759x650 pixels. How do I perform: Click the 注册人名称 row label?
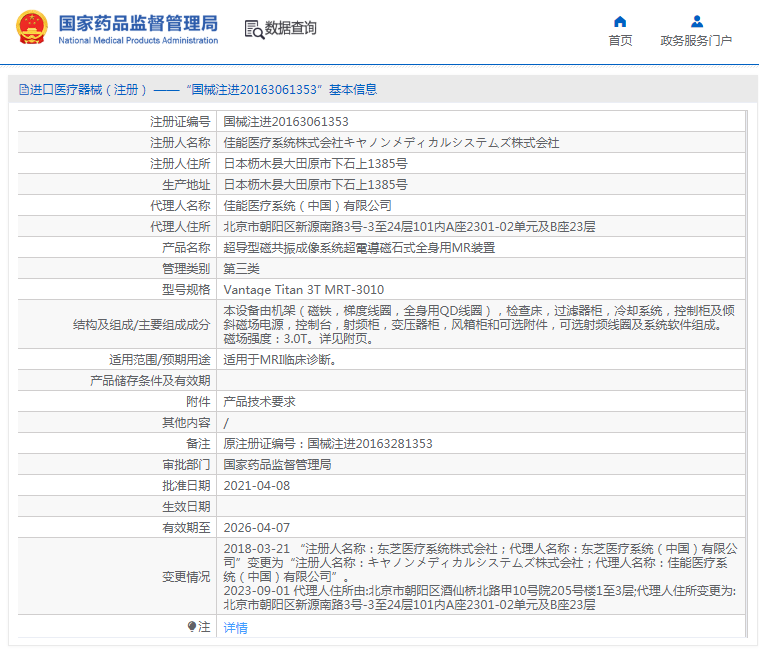pyautogui.click(x=180, y=143)
